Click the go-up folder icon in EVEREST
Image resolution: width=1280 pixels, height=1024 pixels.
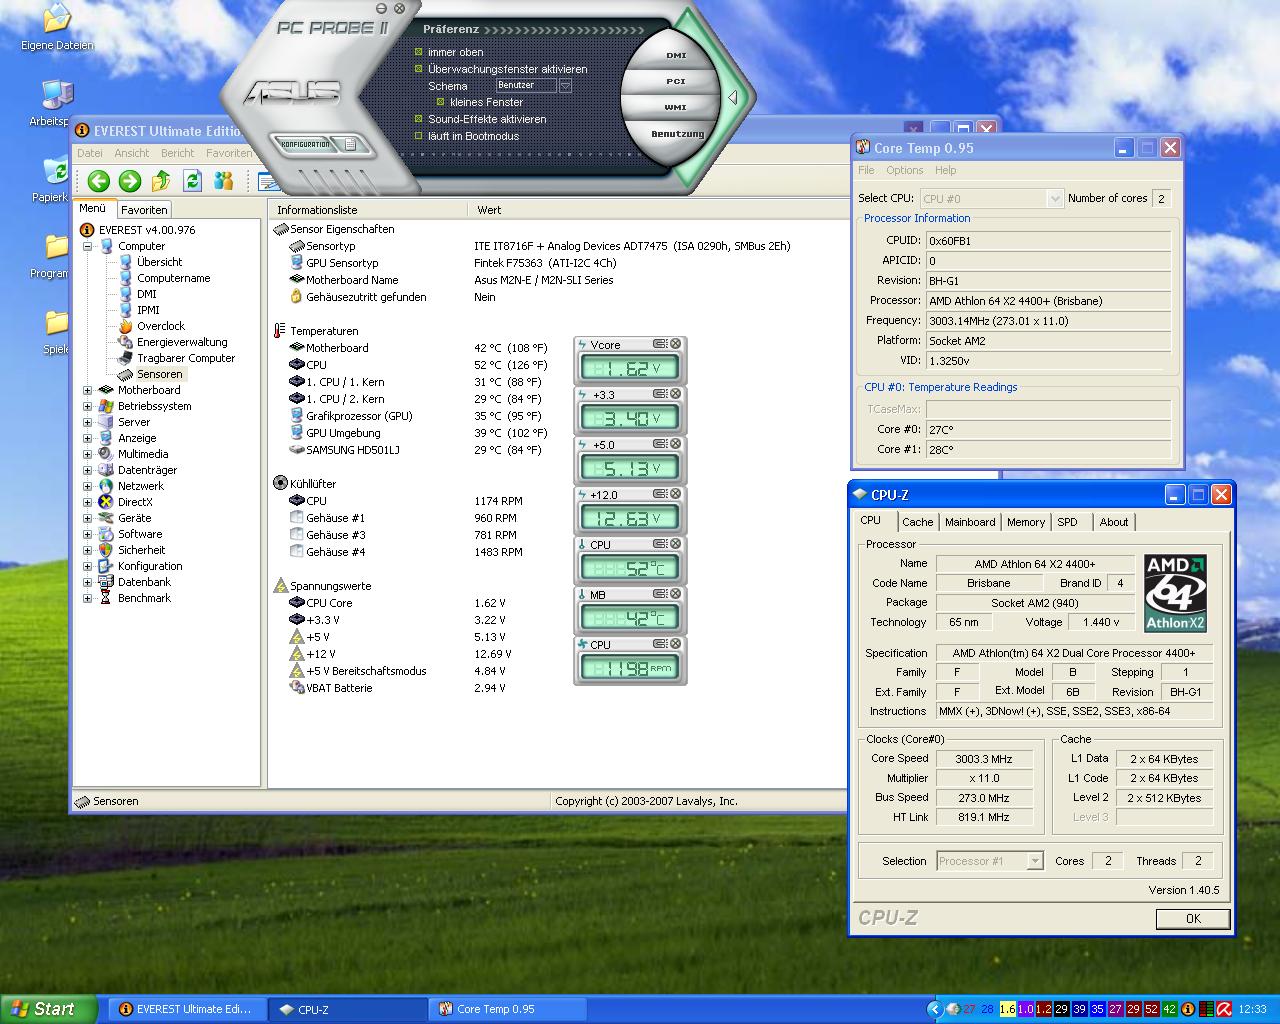(x=161, y=180)
